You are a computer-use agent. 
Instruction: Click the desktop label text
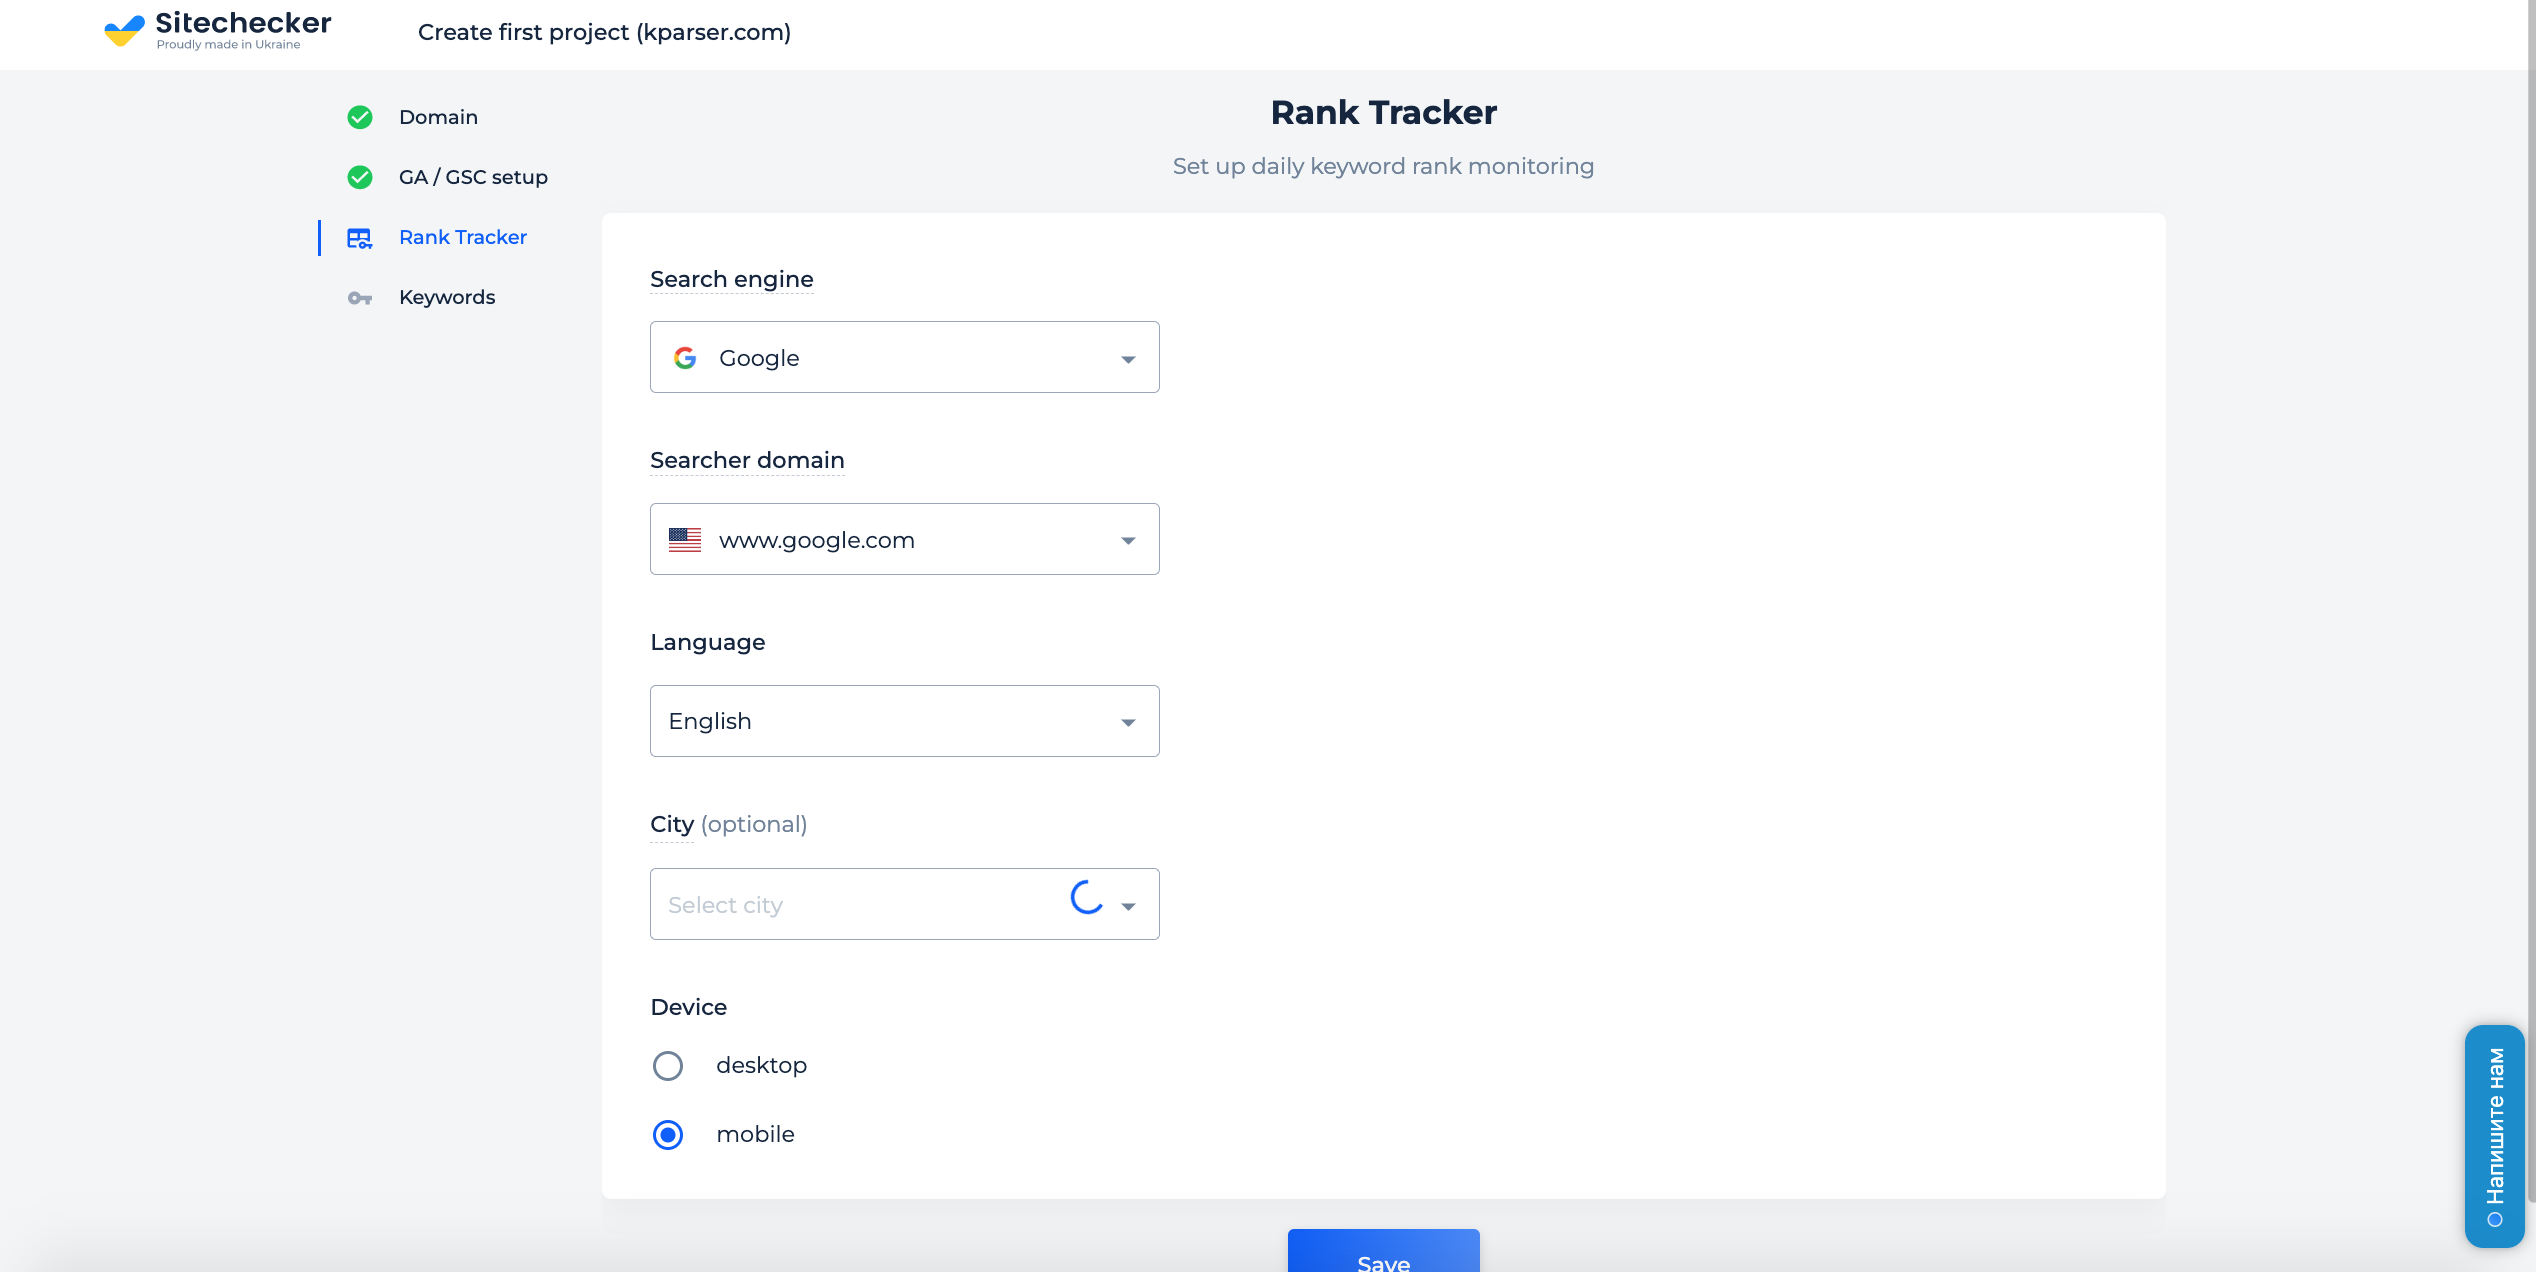point(761,1065)
